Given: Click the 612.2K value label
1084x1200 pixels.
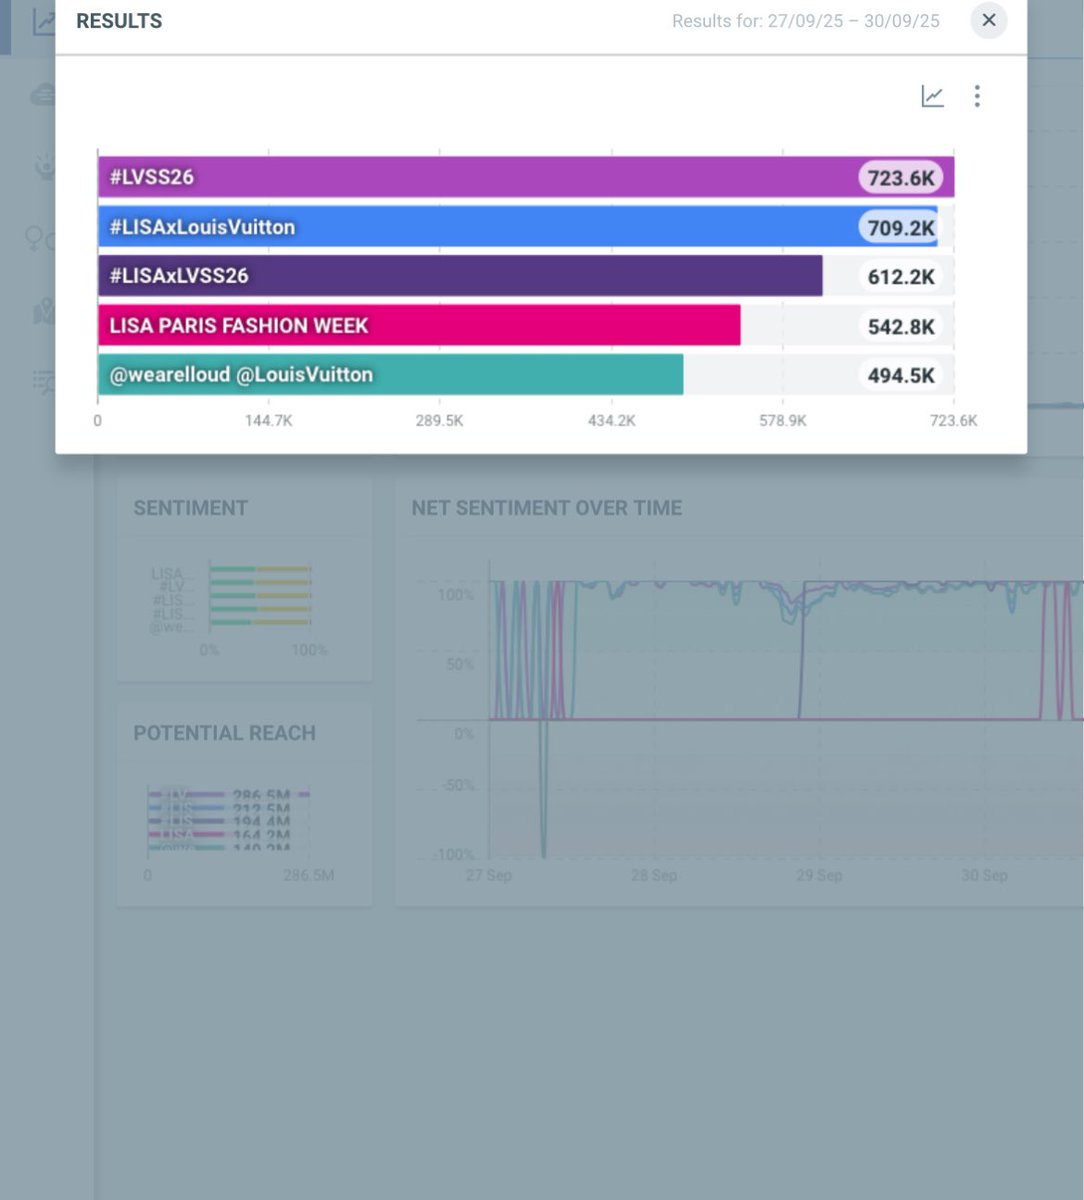Looking at the screenshot, I should [x=901, y=277].
